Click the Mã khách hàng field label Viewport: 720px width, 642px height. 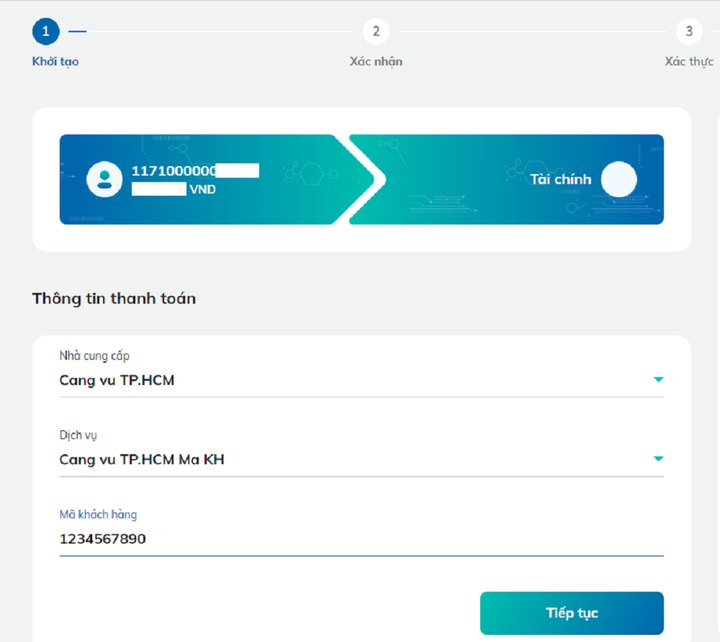tap(98, 515)
